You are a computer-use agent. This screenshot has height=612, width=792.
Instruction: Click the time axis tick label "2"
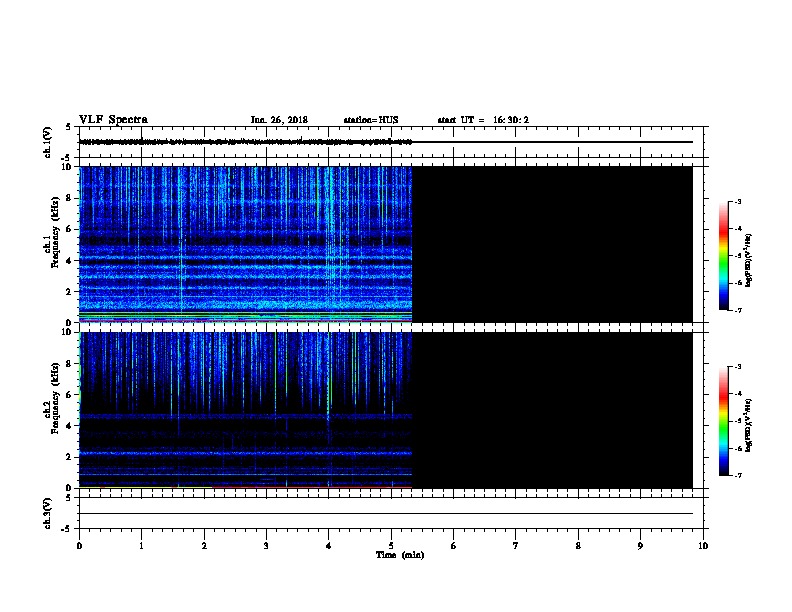(x=204, y=545)
